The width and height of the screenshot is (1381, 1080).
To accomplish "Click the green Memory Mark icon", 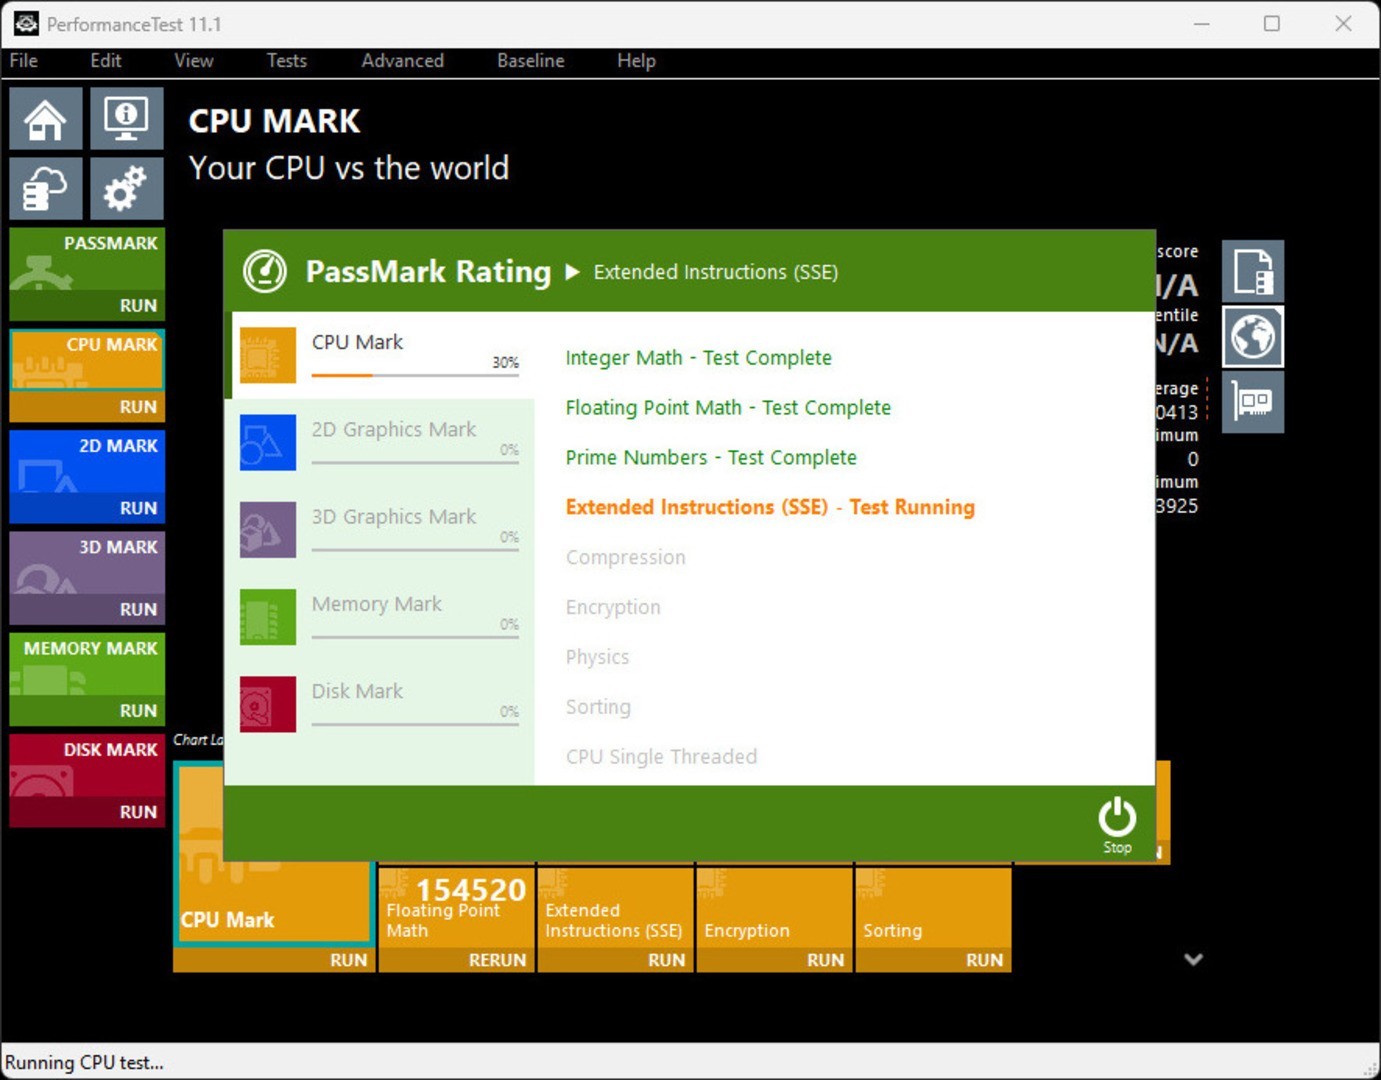I will tap(268, 617).
